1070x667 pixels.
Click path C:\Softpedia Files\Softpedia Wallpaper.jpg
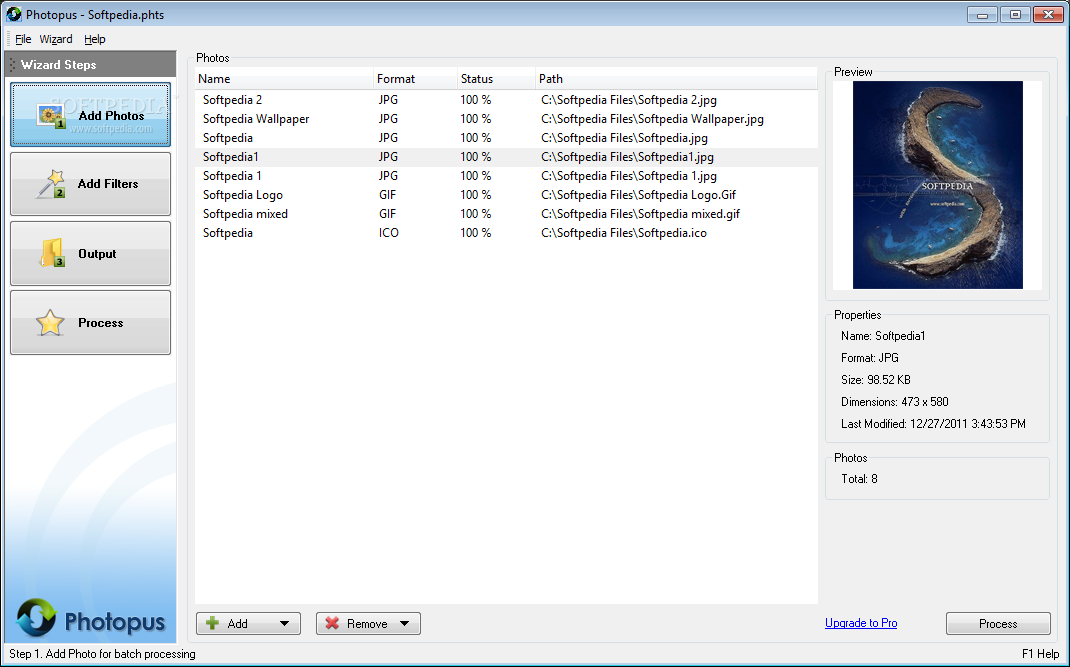[652, 119]
